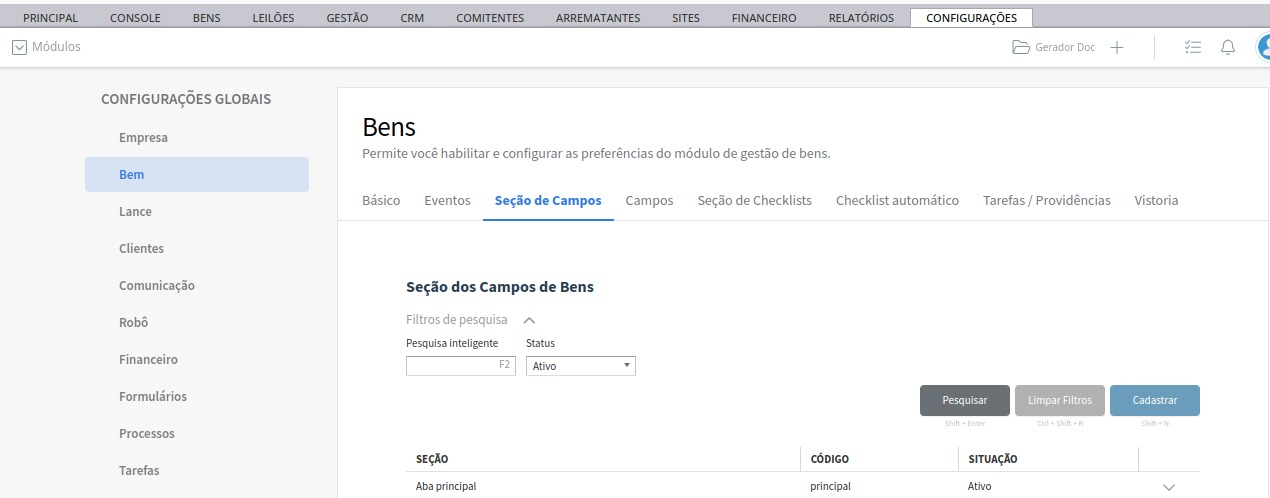The image size is (1270, 498).
Task: Open the FINANCEIRO top tab
Action: tap(764, 18)
